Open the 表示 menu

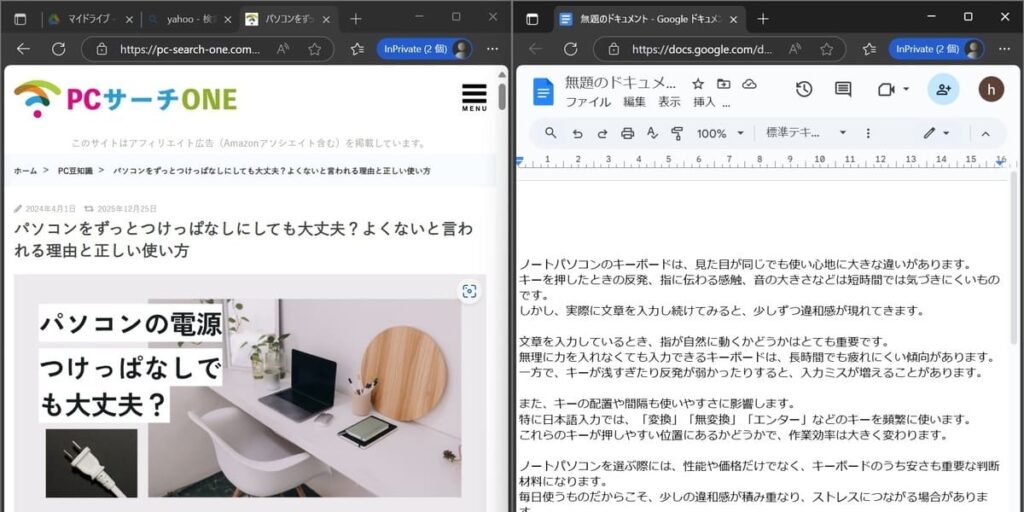coord(669,102)
